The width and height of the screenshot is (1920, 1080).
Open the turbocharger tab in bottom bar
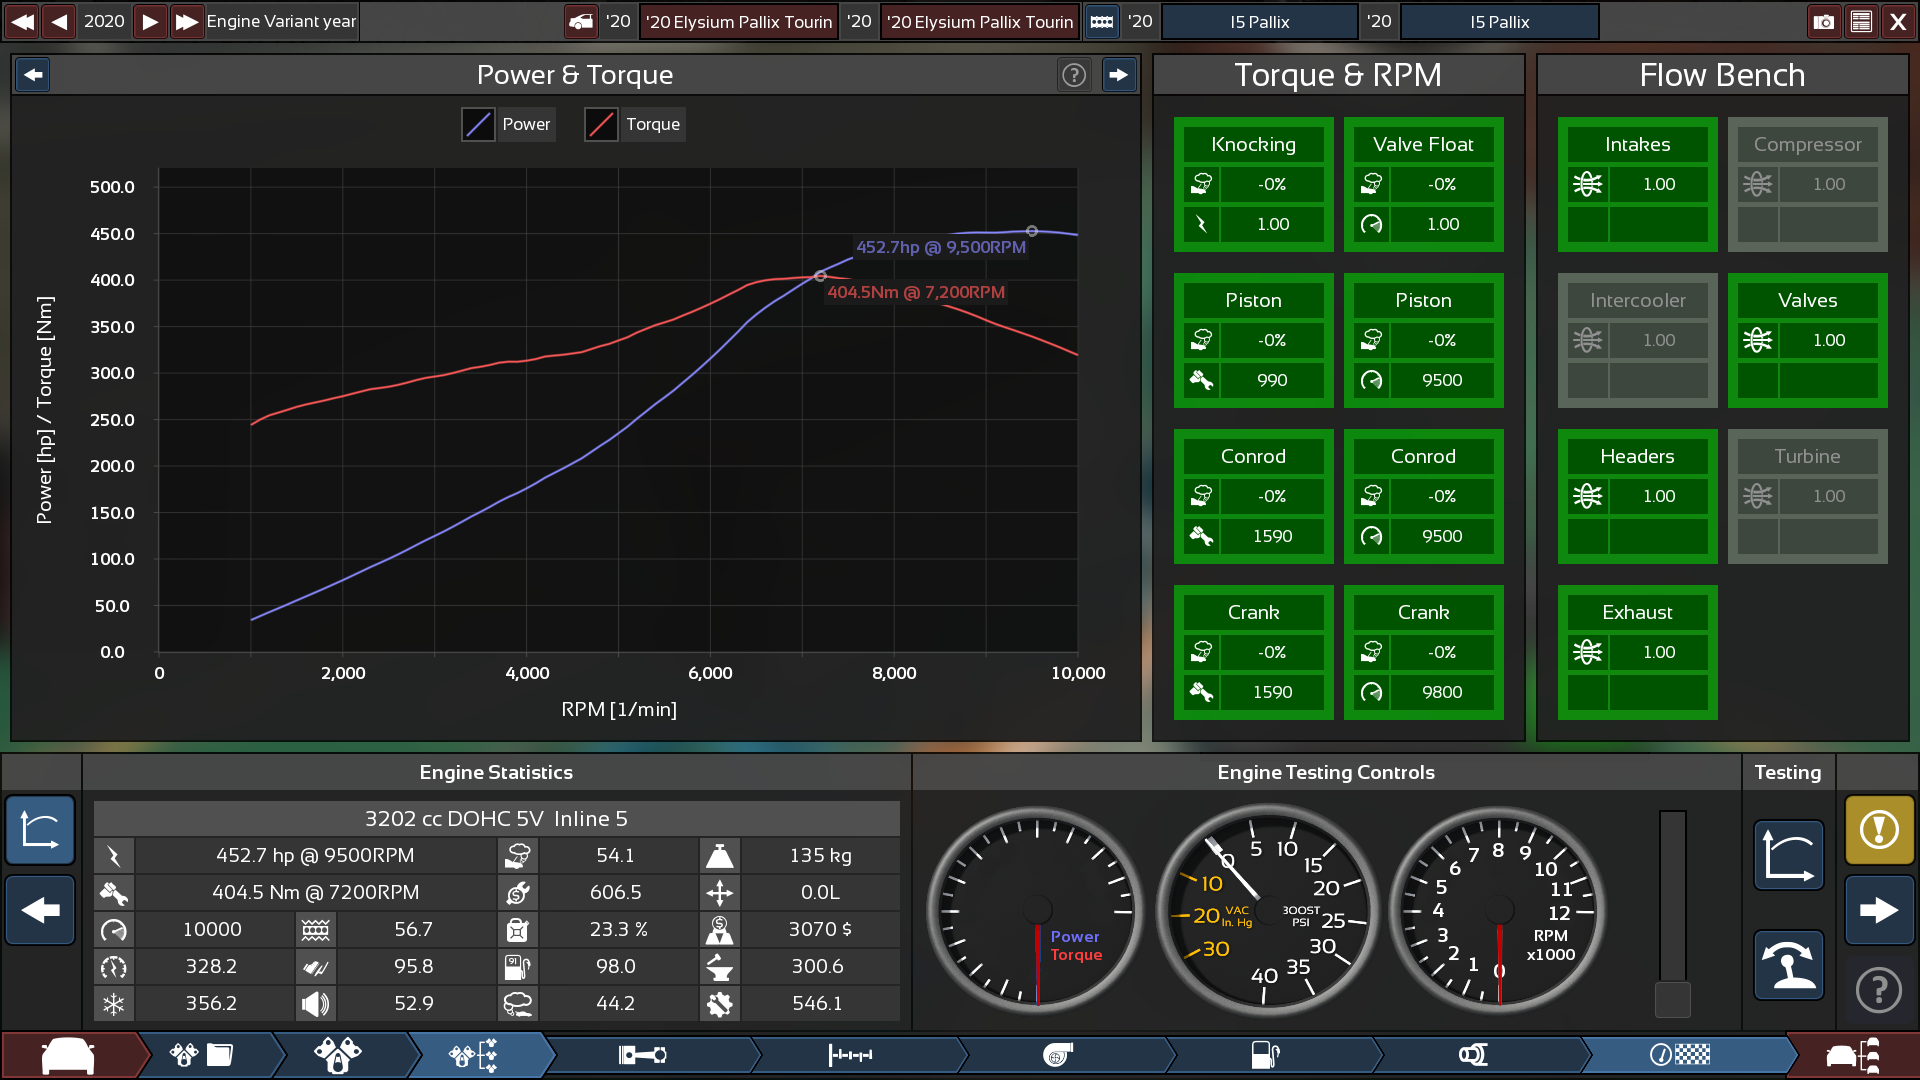pyautogui.click(x=1058, y=1055)
